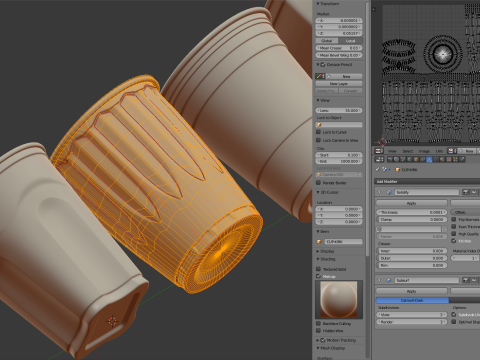Toggle Solidify modifier render visibility icon
Viewport: 480px width, 360px height.
466,192
